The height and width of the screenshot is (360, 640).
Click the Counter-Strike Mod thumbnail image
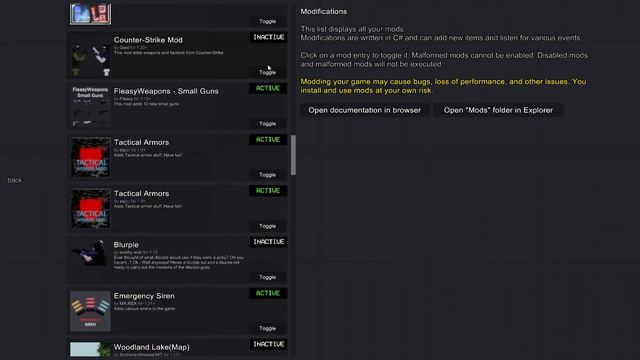[x=90, y=56]
